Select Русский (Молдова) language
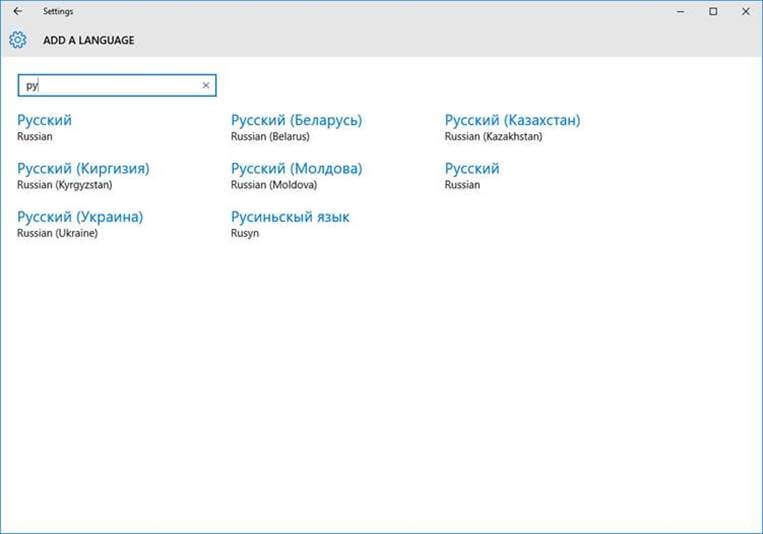Image resolution: width=763 pixels, height=534 pixels. tap(296, 169)
